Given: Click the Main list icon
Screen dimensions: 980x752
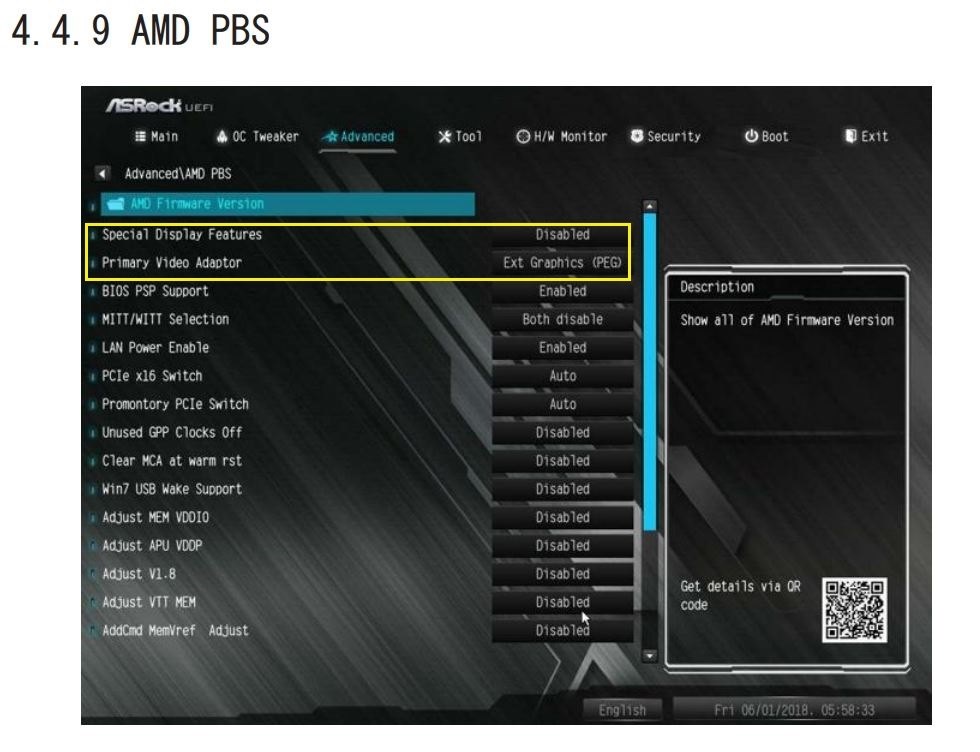Looking at the screenshot, I should coord(141,136).
